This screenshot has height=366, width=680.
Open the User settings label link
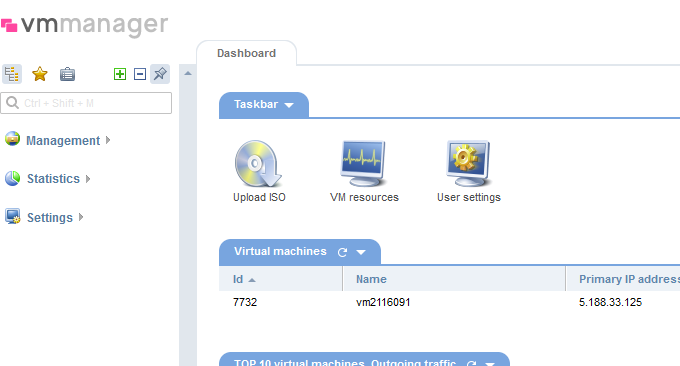point(469,197)
